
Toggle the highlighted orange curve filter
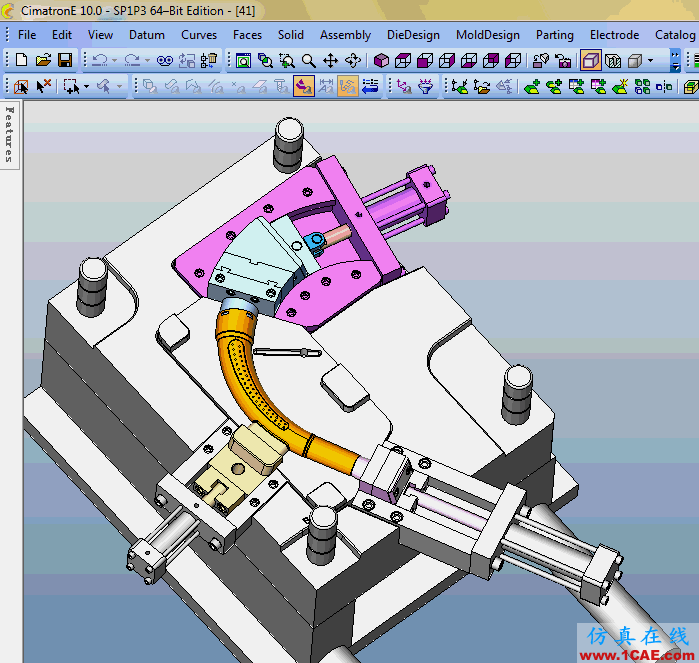348,86
